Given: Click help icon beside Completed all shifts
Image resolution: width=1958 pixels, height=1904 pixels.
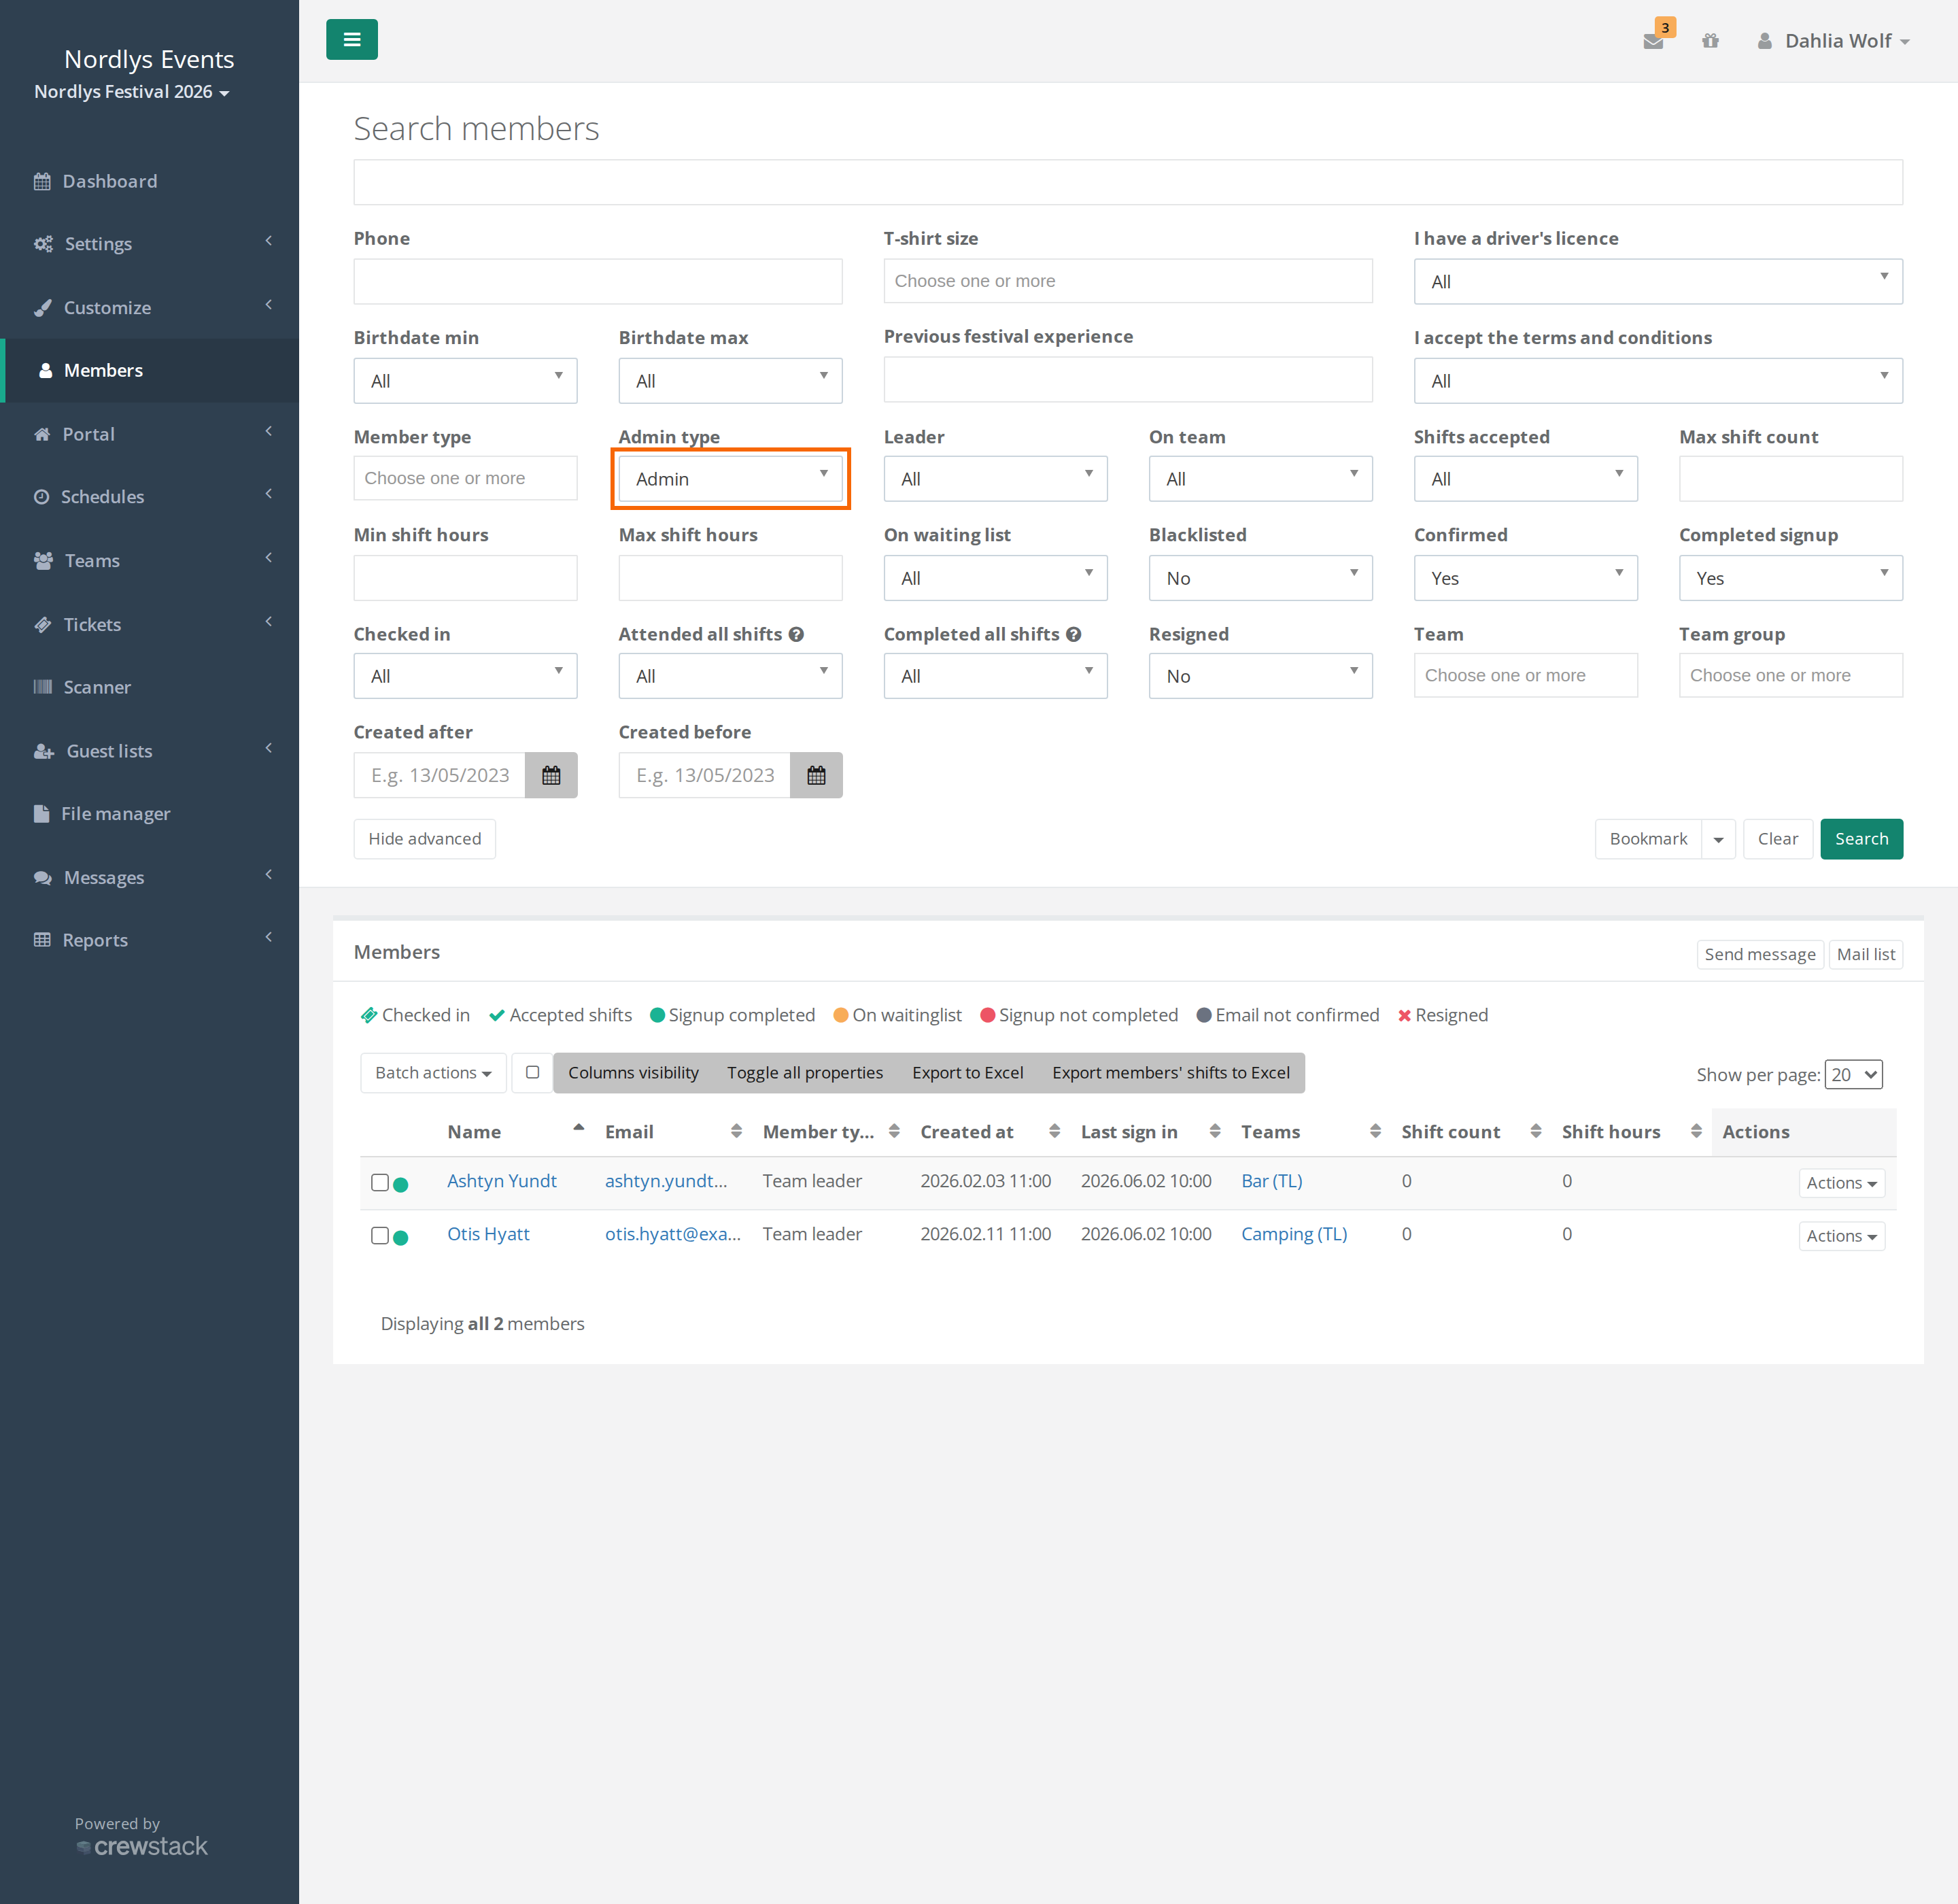Looking at the screenshot, I should pos(1073,634).
